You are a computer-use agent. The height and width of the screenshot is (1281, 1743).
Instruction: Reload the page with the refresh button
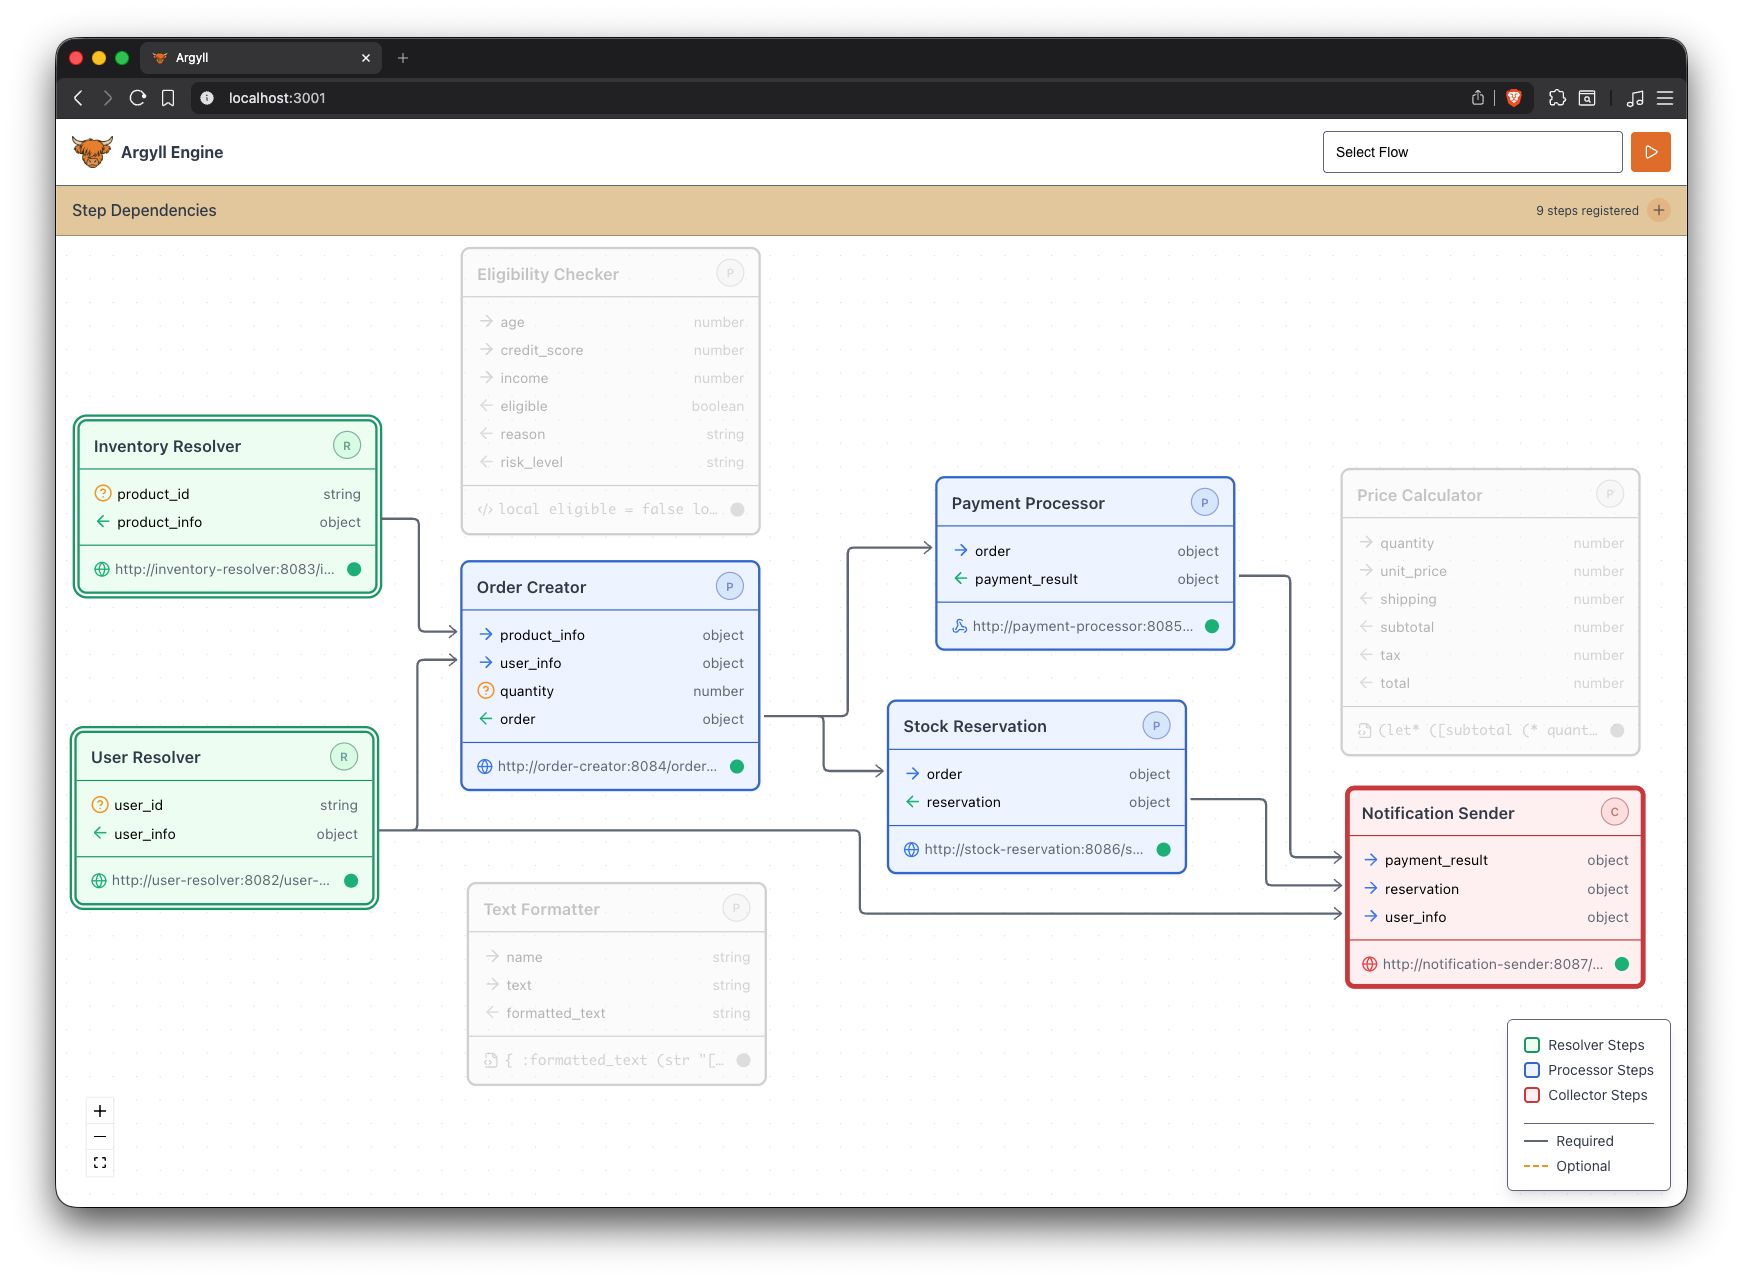coord(138,98)
